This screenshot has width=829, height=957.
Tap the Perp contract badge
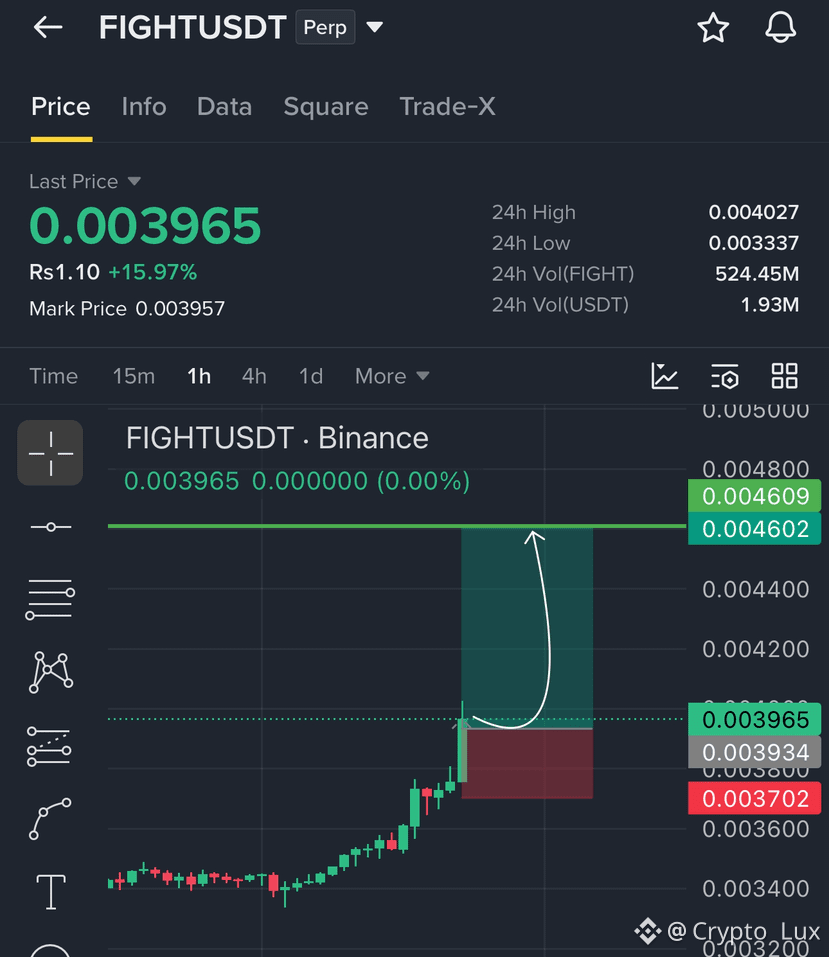click(325, 27)
